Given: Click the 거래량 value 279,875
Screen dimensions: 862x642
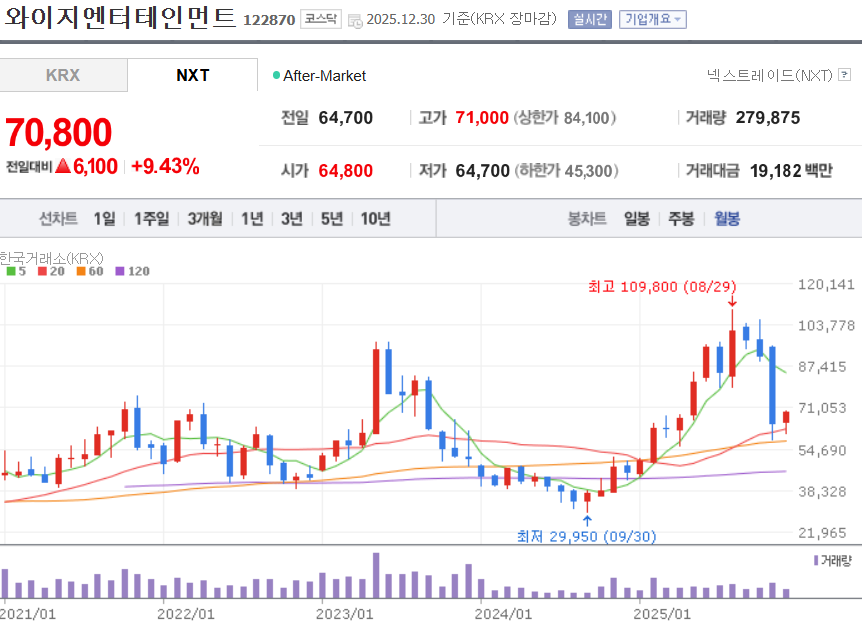Looking at the screenshot, I should 768,118.
